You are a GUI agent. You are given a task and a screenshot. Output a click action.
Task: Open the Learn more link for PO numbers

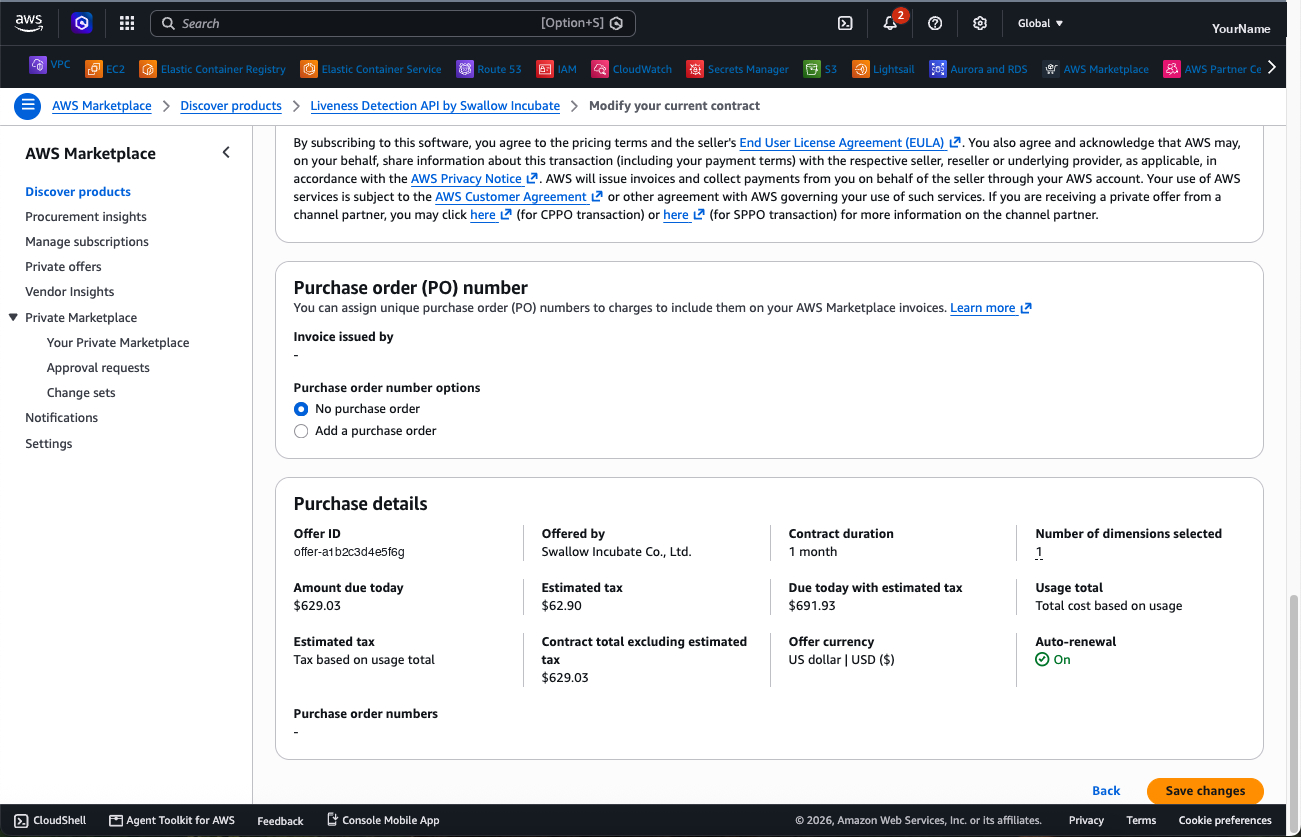(991, 308)
